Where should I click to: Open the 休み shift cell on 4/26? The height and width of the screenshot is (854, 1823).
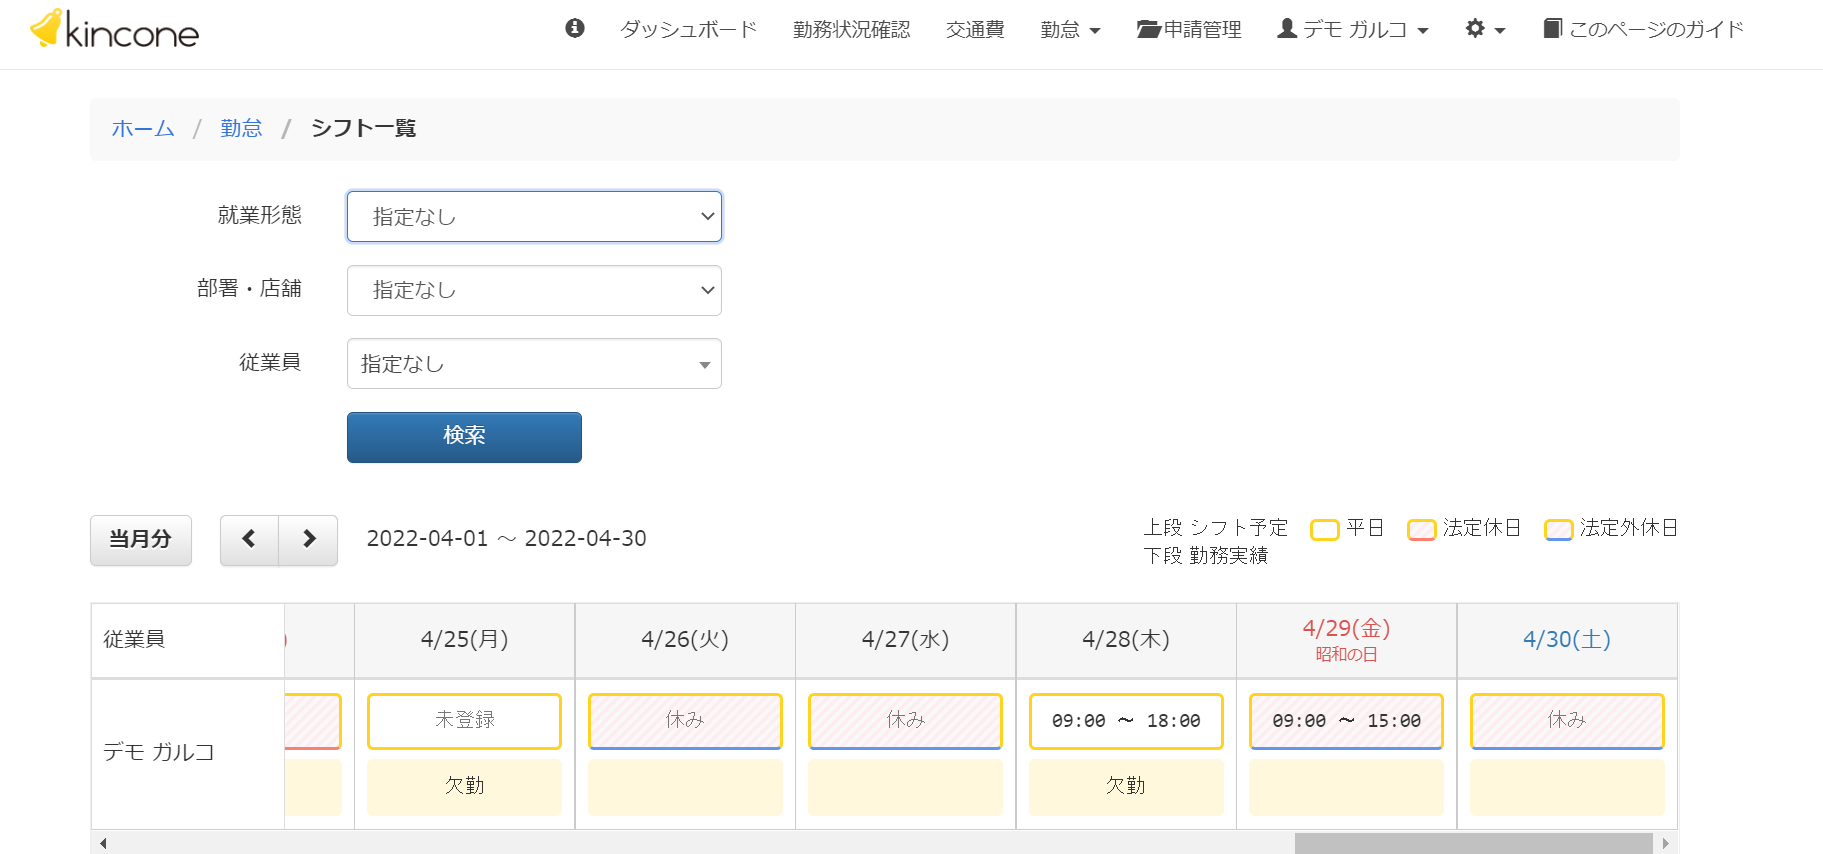685,721
